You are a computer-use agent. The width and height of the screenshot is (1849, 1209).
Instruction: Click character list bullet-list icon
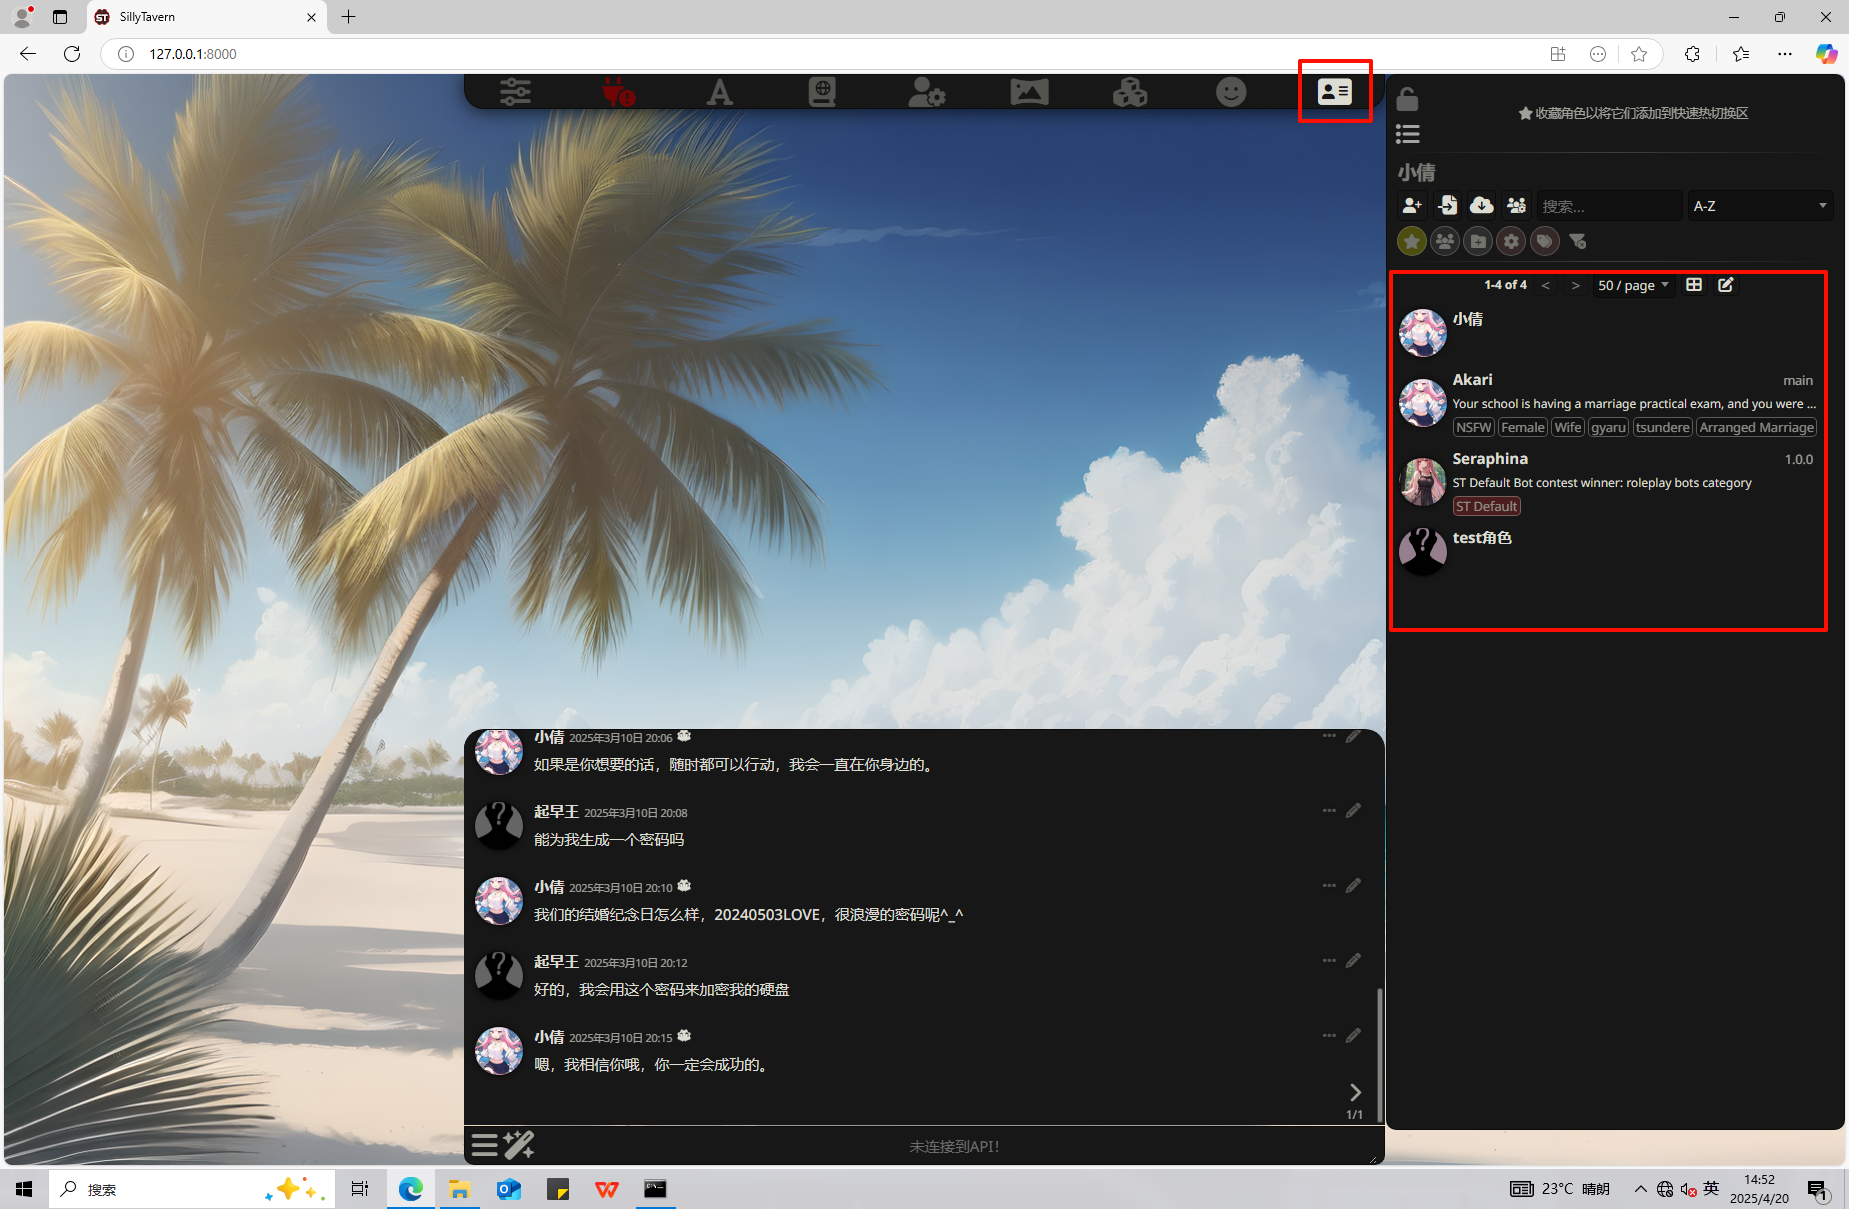(x=1408, y=133)
